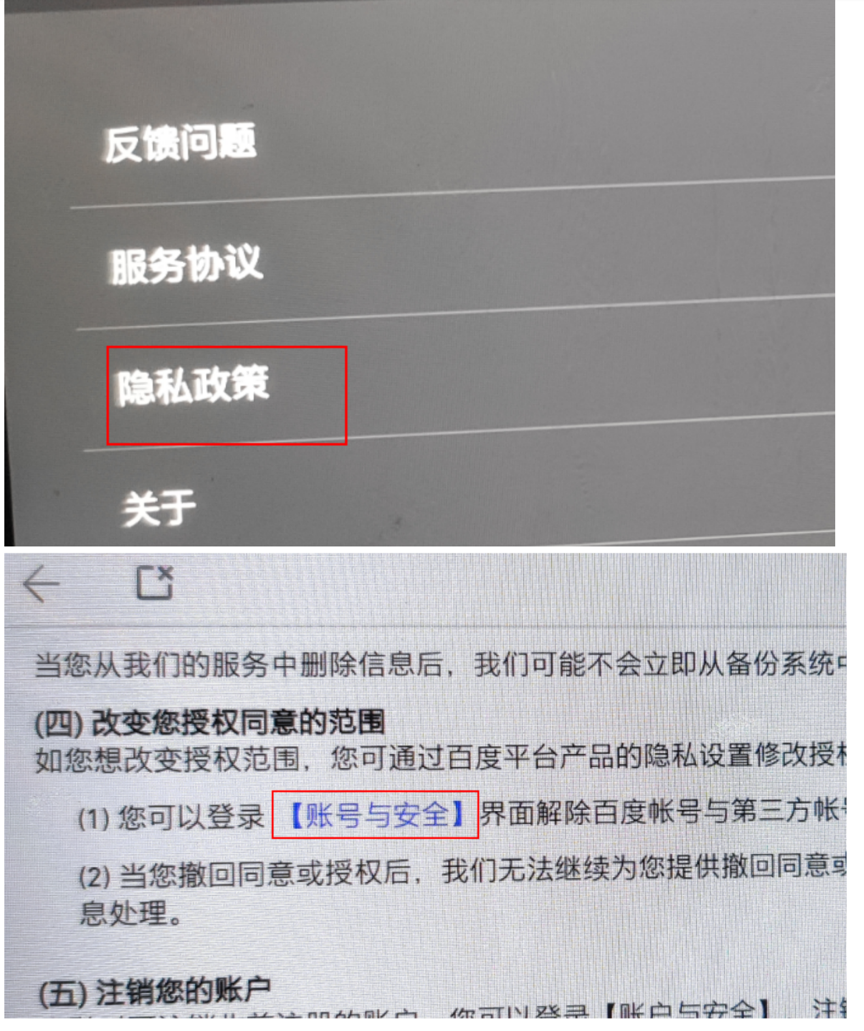This screenshot has height=1031, width=864.
Task: Click item (1) 您可以登录 text
Action: coord(171,817)
